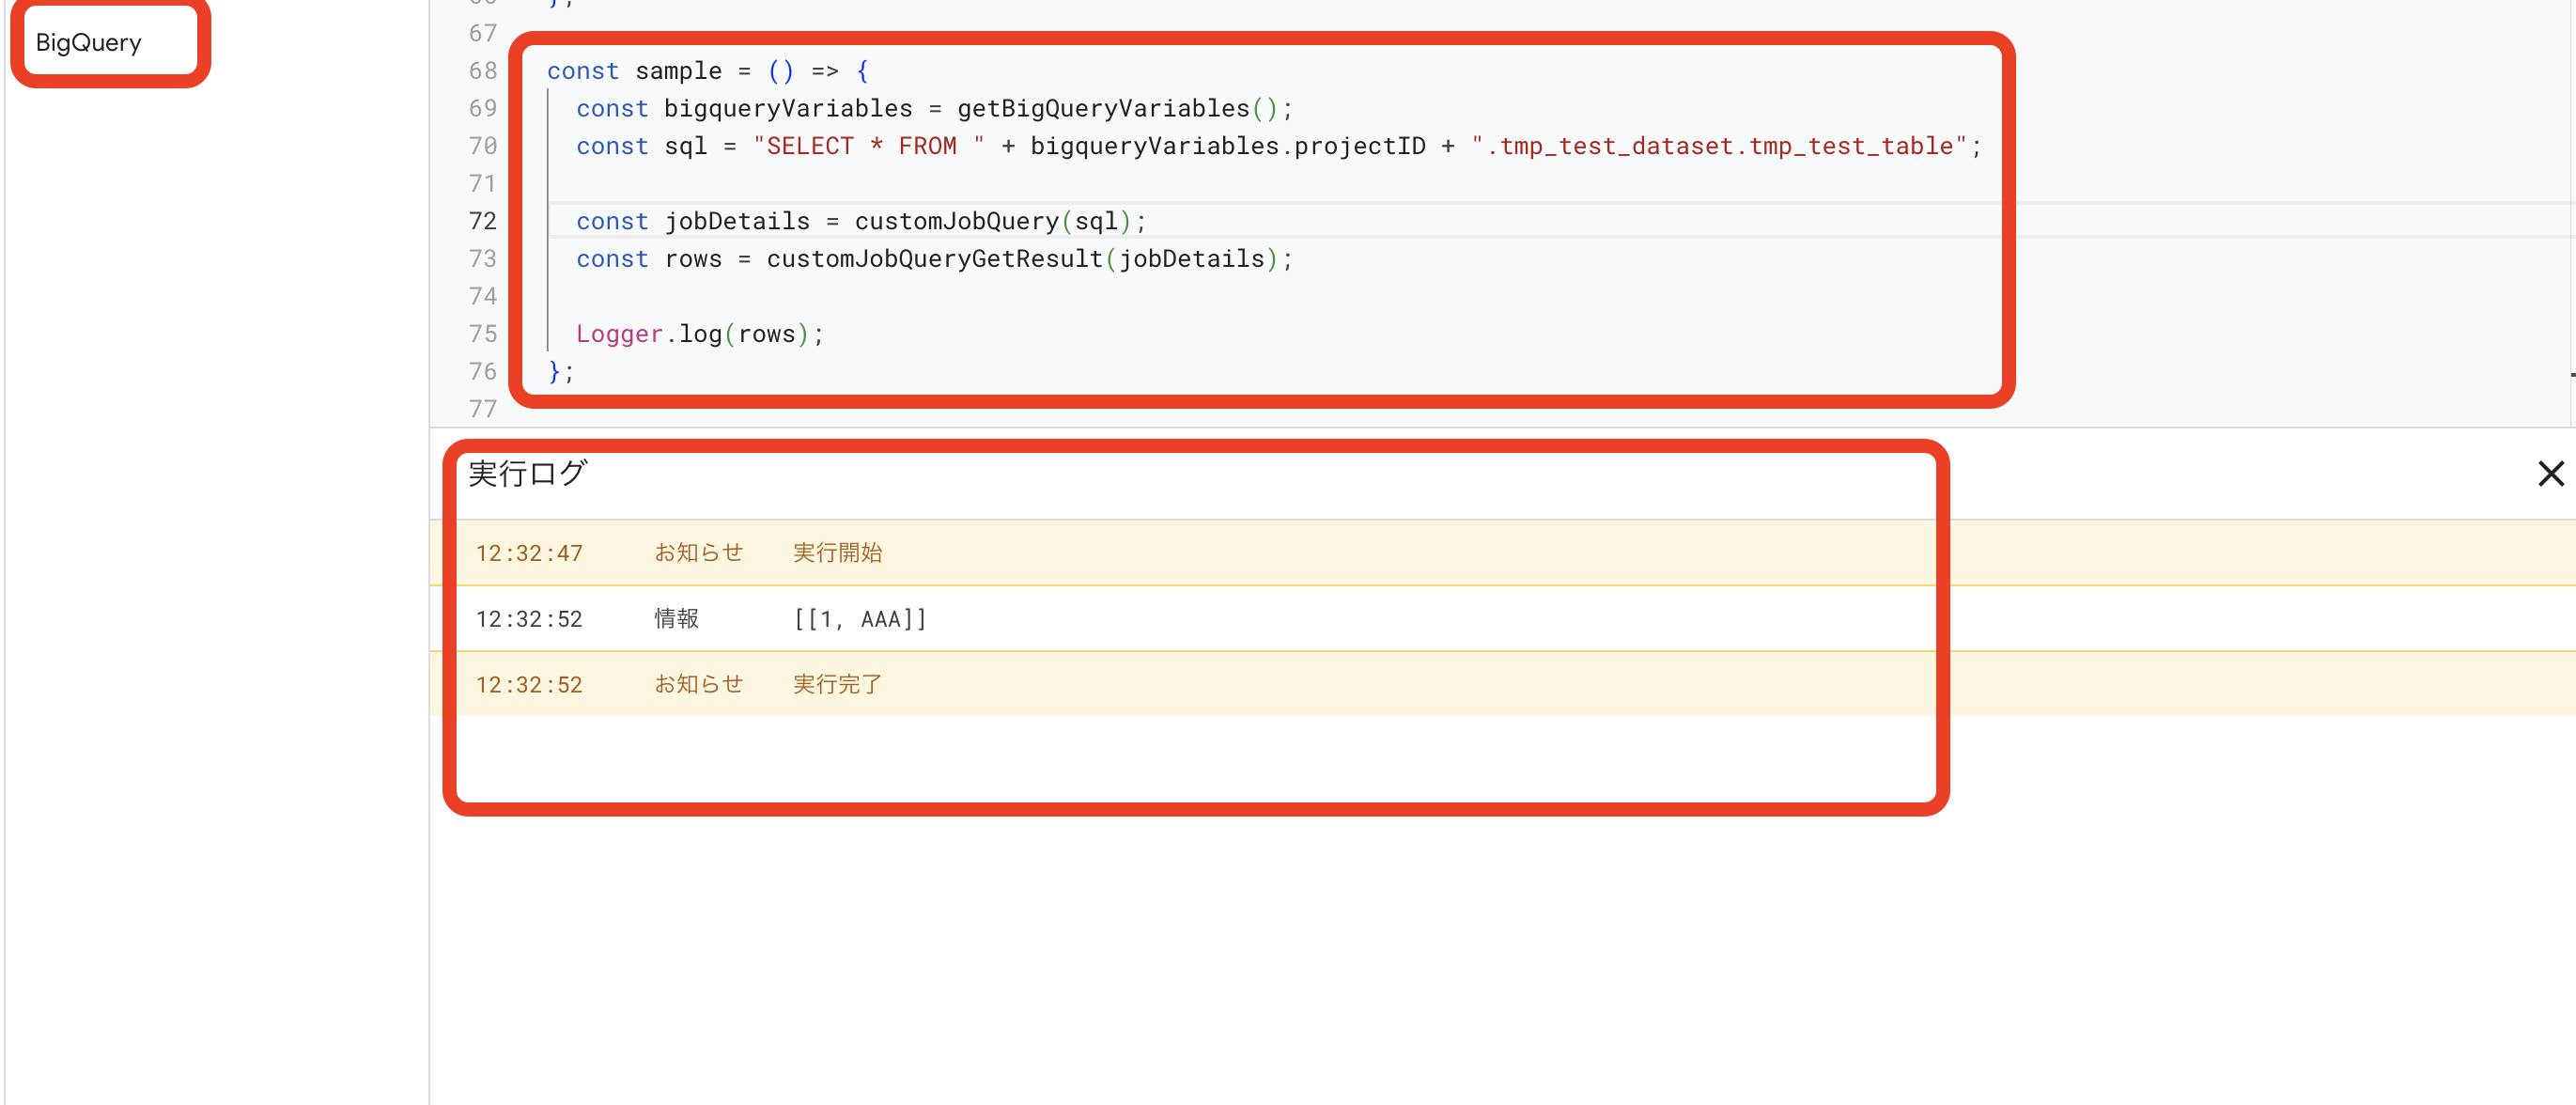The width and height of the screenshot is (2576, 1105).
Task: Click the 実行ログ panel title
Action: pos(527,474)
